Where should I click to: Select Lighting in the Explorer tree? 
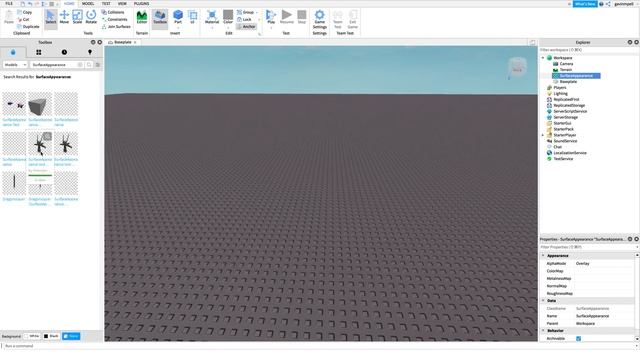560,93
